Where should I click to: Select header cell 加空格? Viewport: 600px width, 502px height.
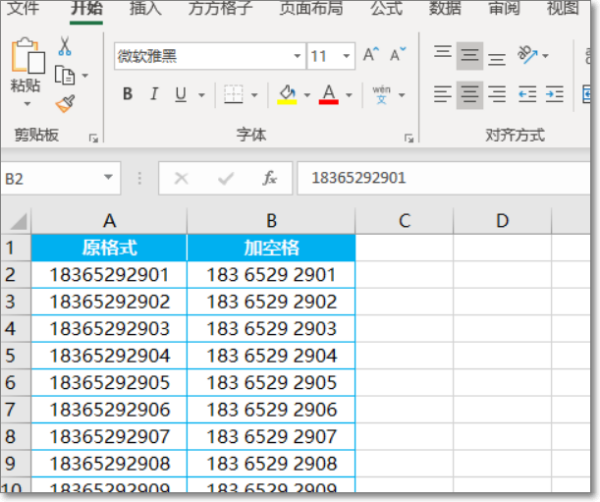pyautogui.click(x=271, y=248)
